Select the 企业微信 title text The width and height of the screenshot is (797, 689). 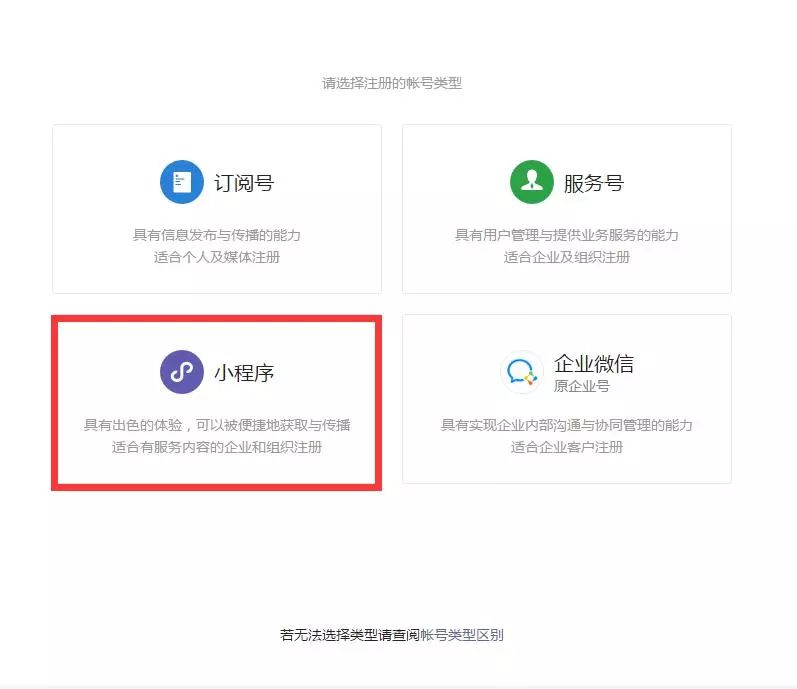tap(594, 364)
